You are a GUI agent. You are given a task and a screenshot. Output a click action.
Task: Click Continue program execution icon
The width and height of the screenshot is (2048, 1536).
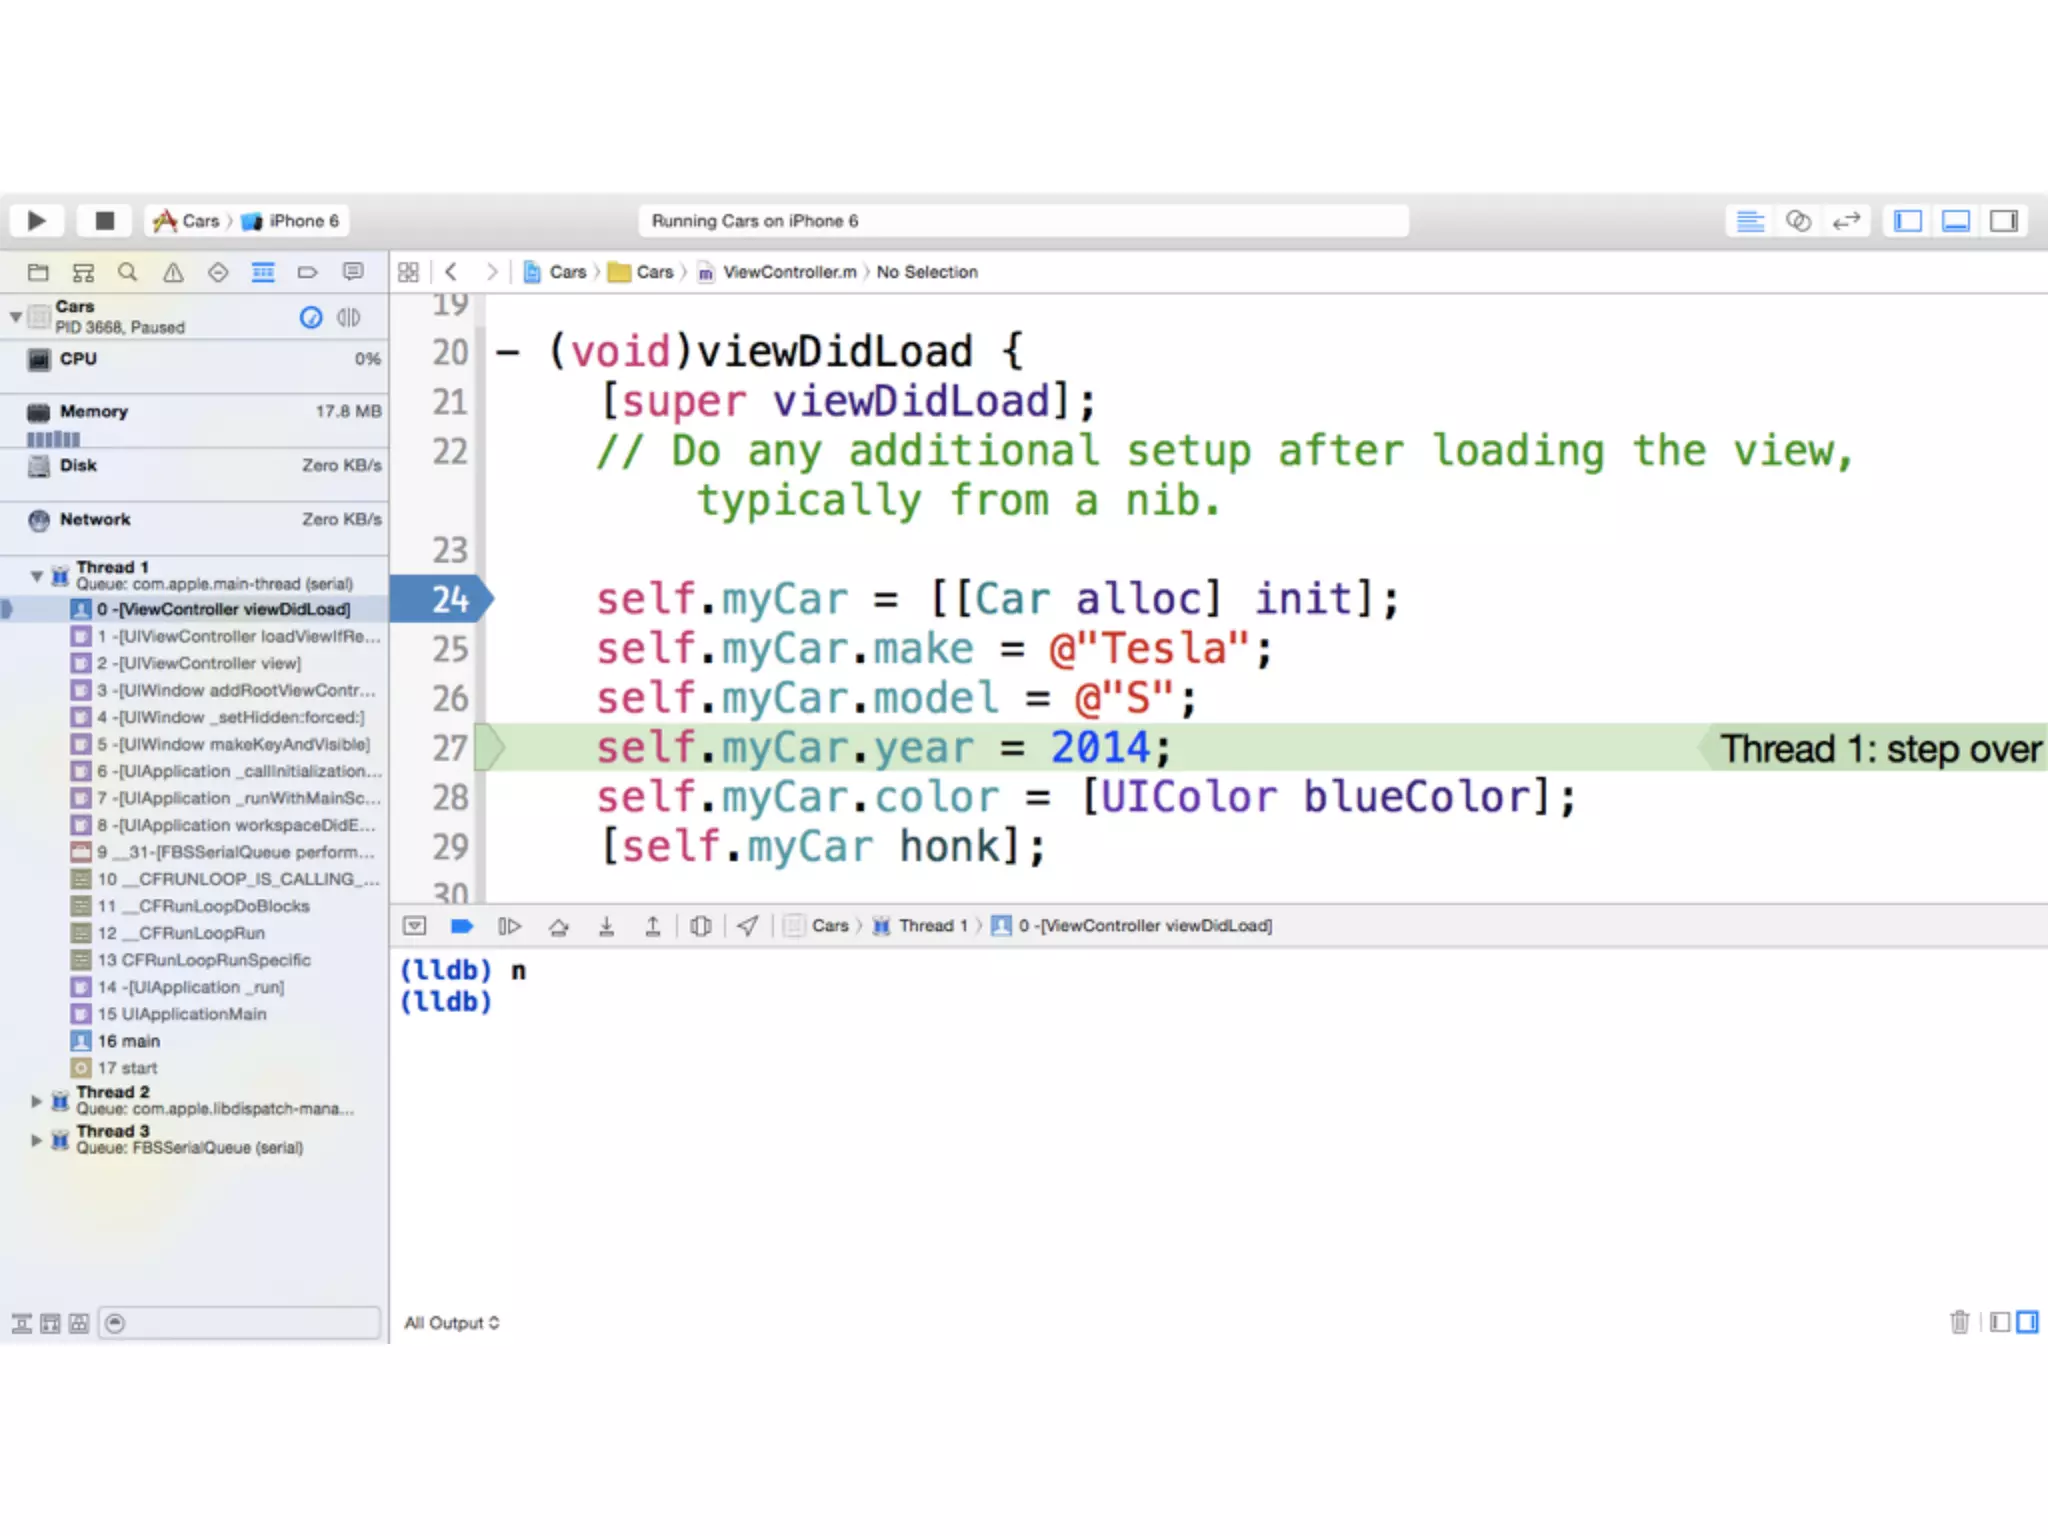point(509,926)
